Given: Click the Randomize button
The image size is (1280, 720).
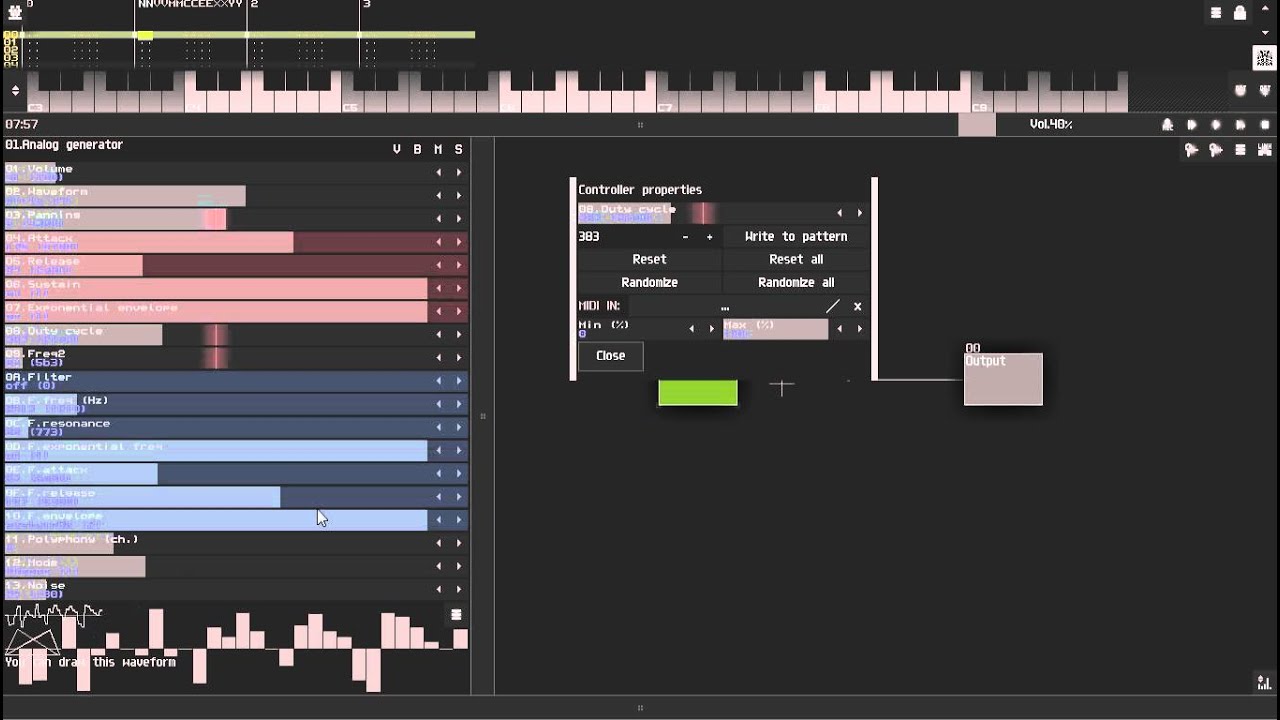Looking at the screenshot, I should click(649, 282).
